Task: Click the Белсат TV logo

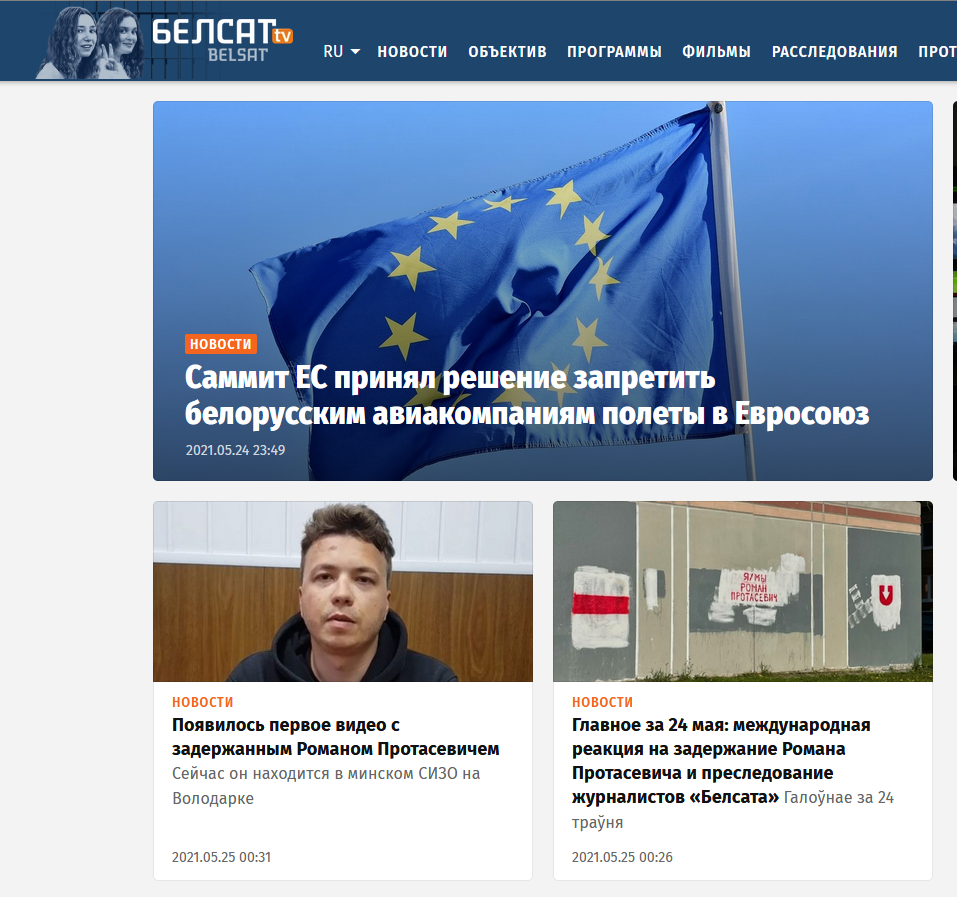Action: [x=222, y=40]
